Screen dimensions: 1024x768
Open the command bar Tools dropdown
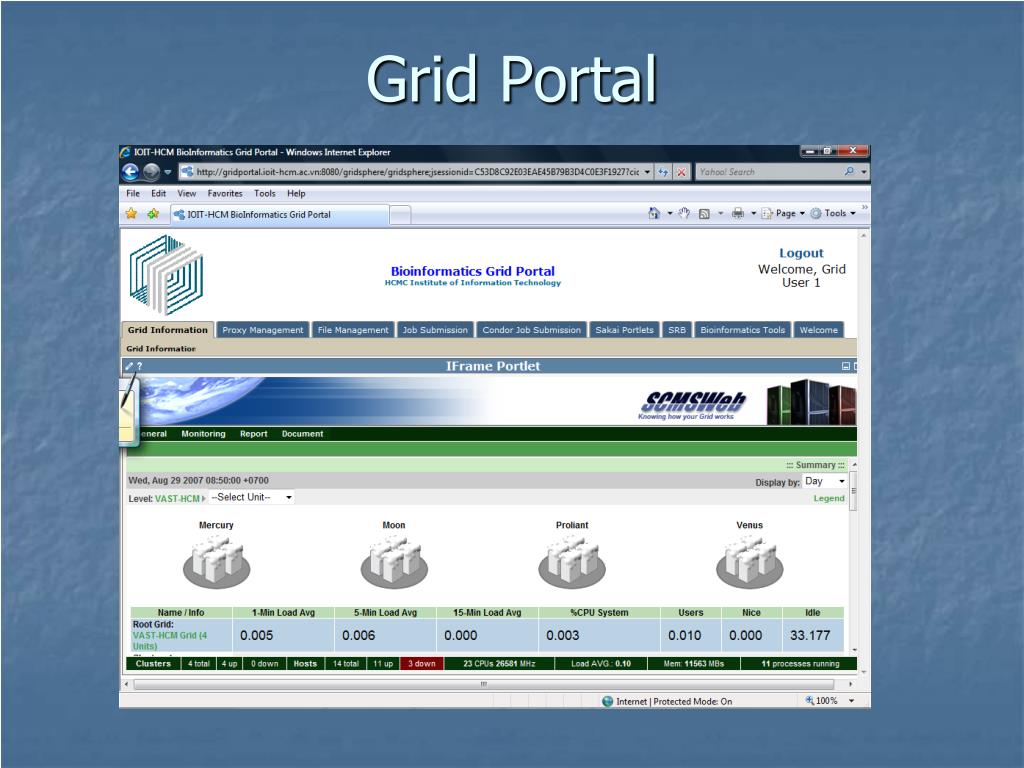[833, 213]
